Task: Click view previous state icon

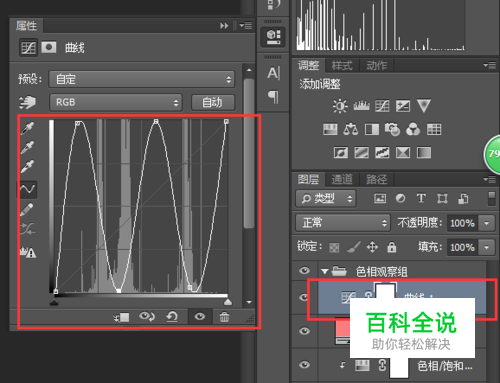Action: click(x=147, y=316)
